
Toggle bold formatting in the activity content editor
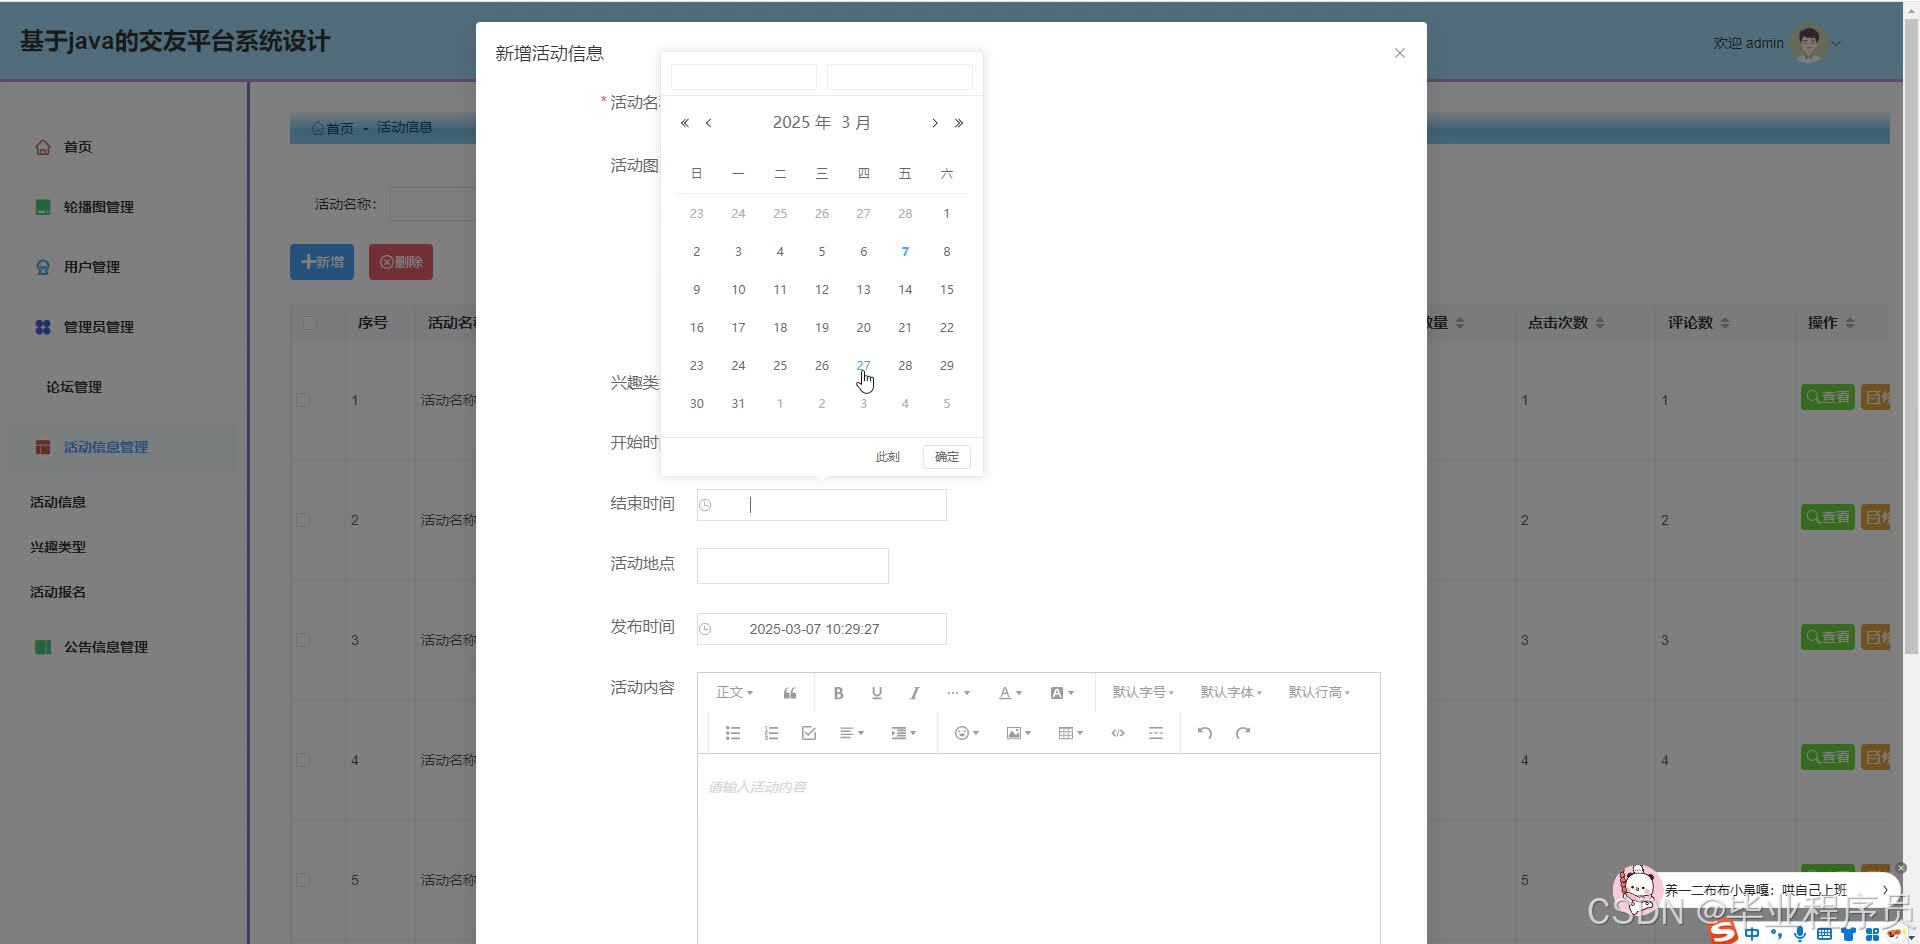838,692
